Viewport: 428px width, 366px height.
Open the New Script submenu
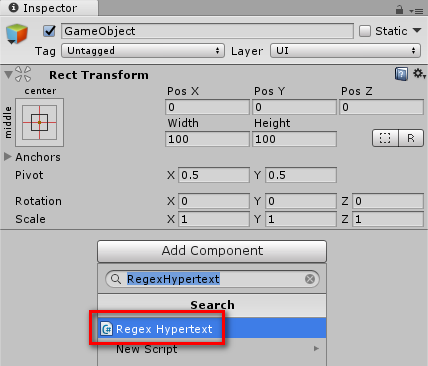click(212, 349)
